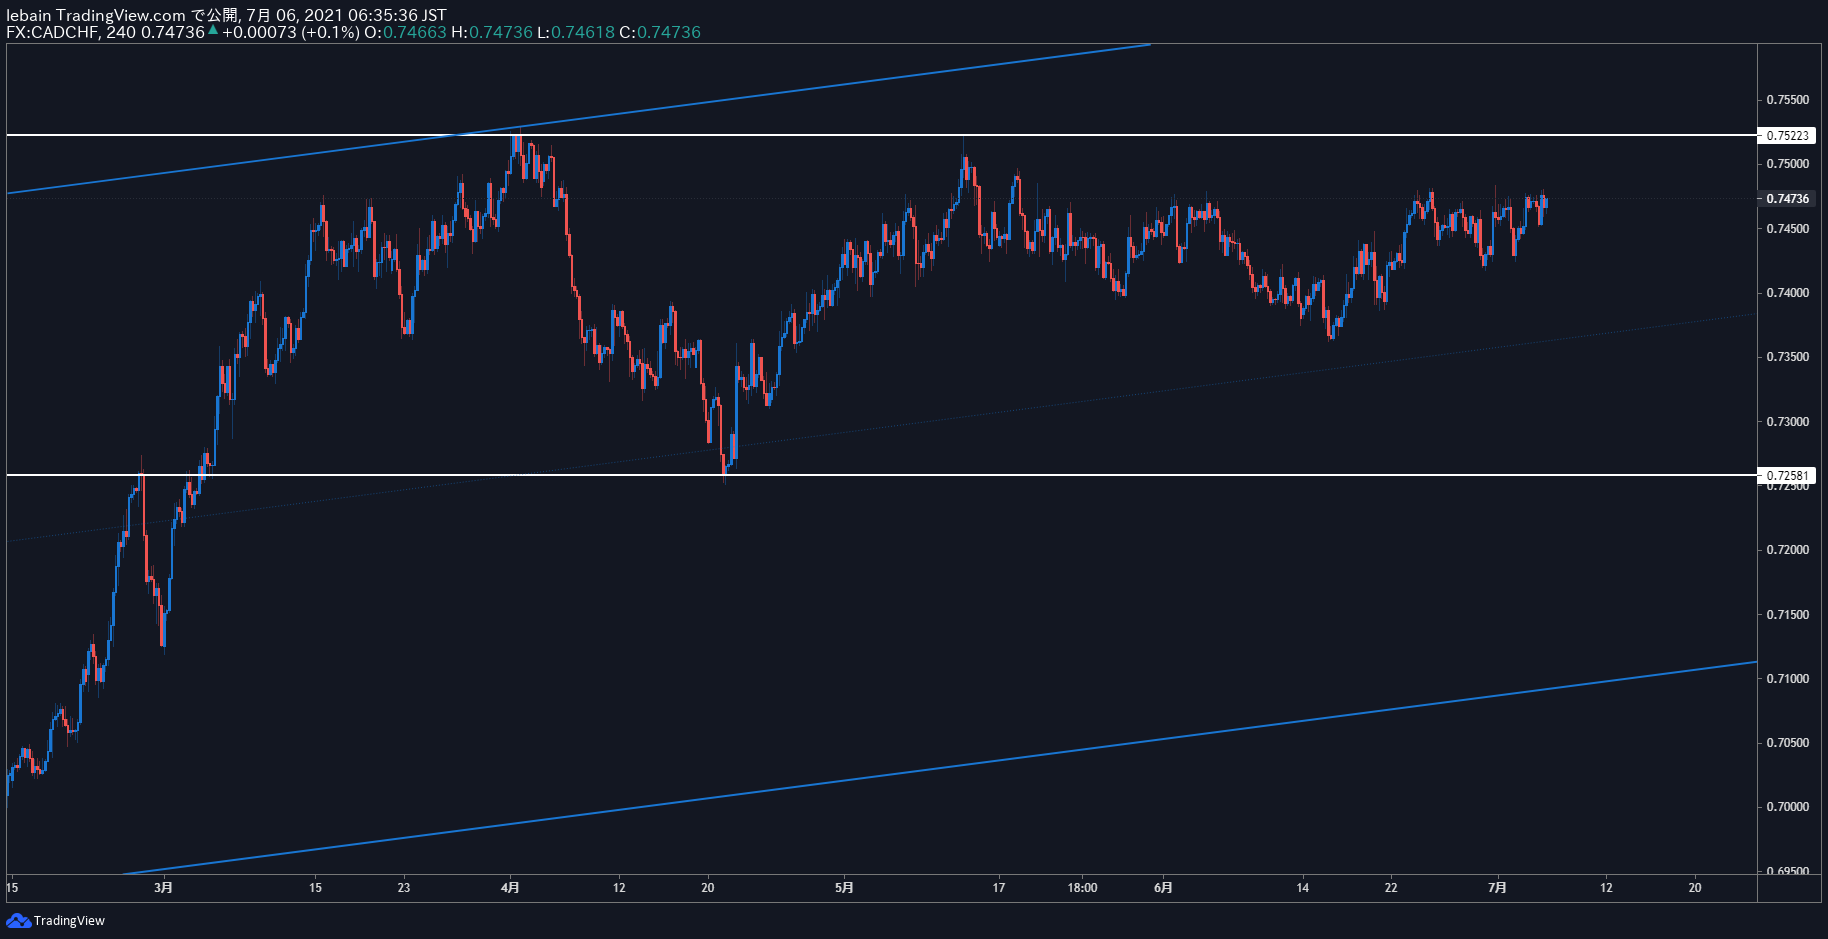Select the lower blue channel trendline
This screenshot has width=1828, height=939.
click(x=940, y=768)
